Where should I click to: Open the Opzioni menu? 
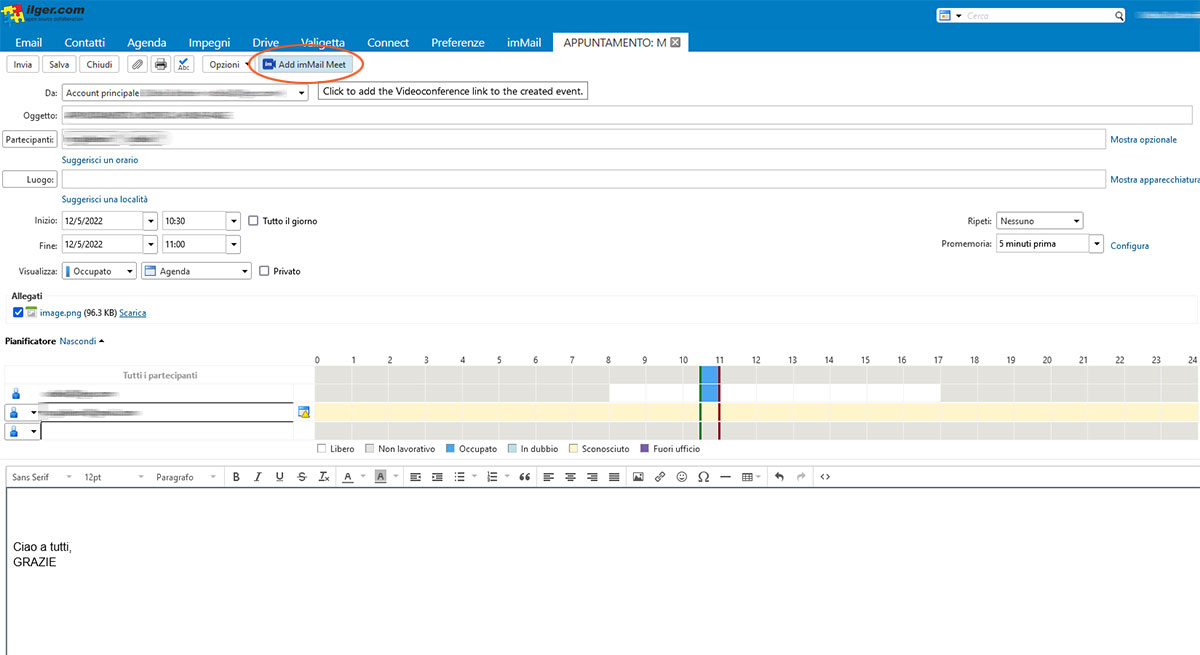coord(228,64)
